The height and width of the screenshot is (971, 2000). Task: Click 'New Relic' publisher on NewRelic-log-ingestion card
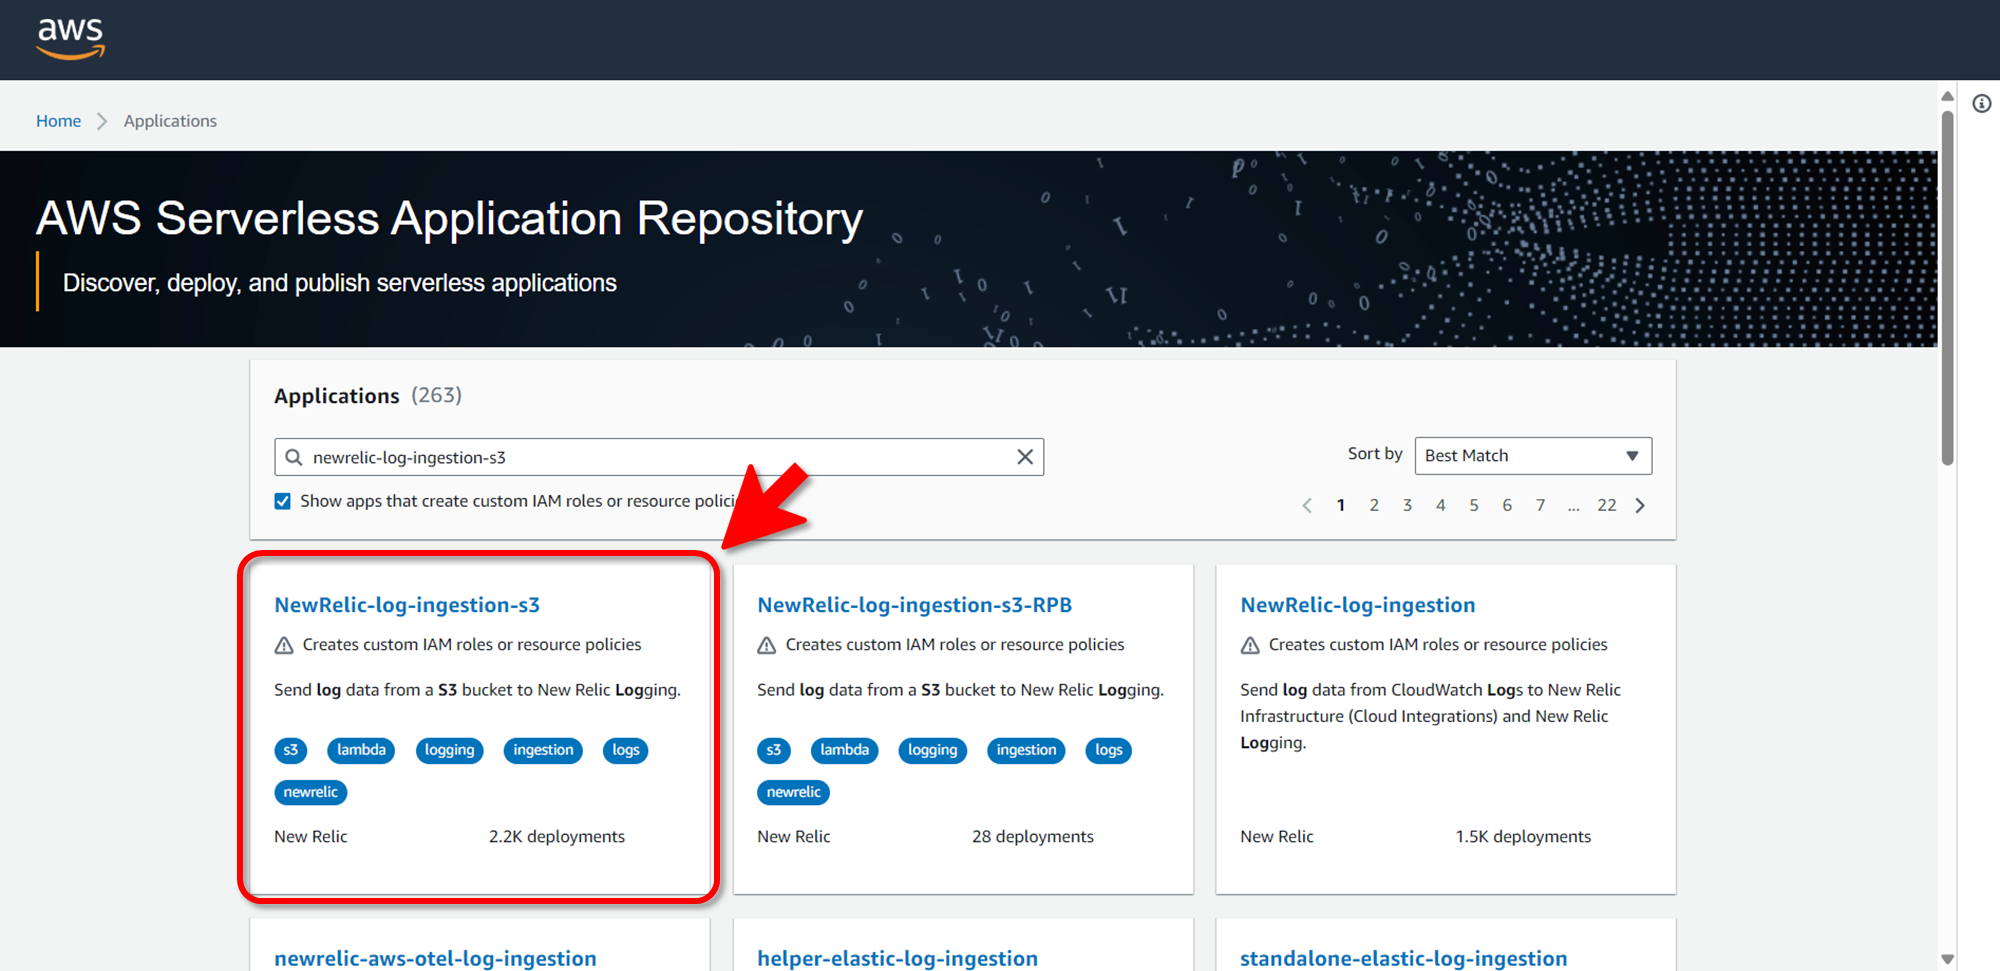tap(1277, 837)
